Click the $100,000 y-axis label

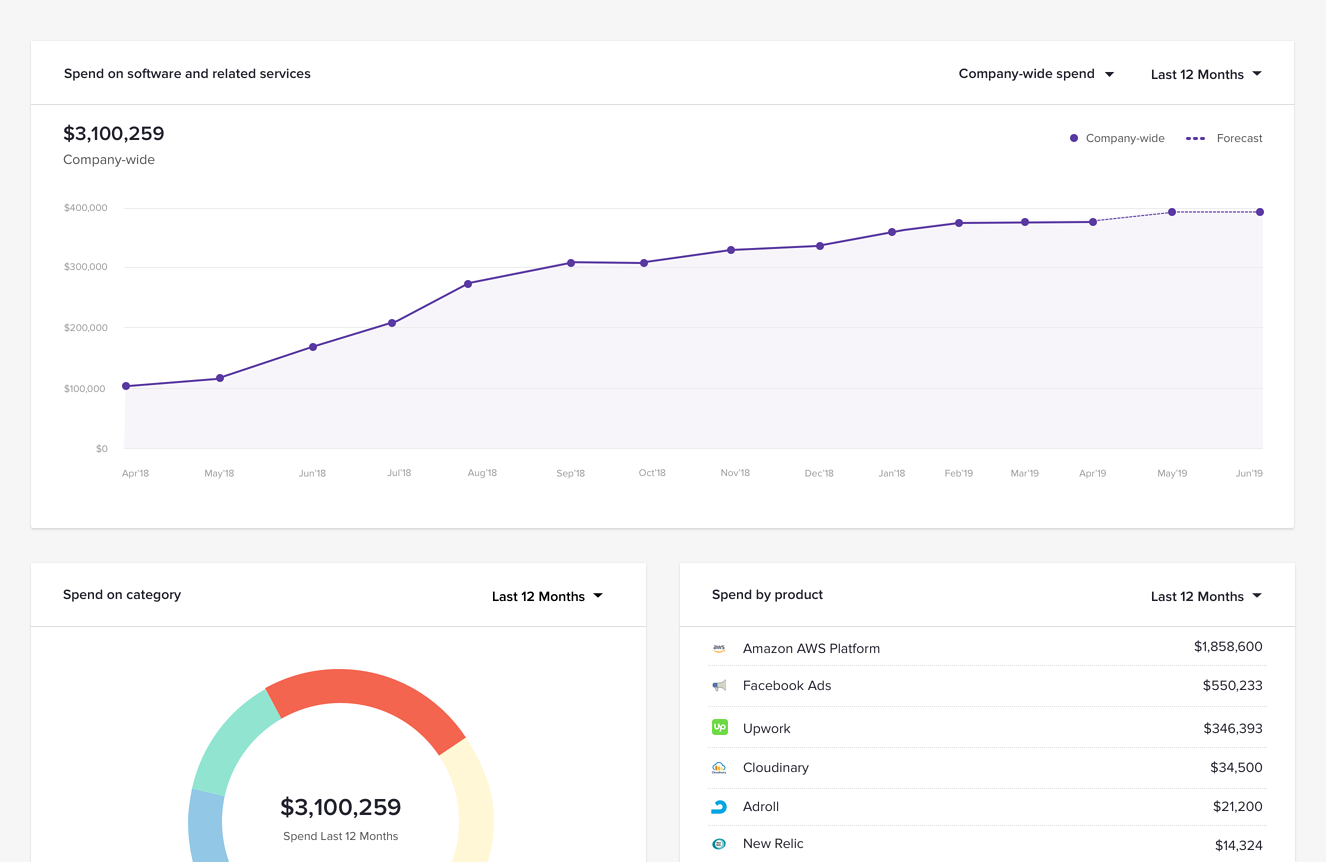click(86, 388)
